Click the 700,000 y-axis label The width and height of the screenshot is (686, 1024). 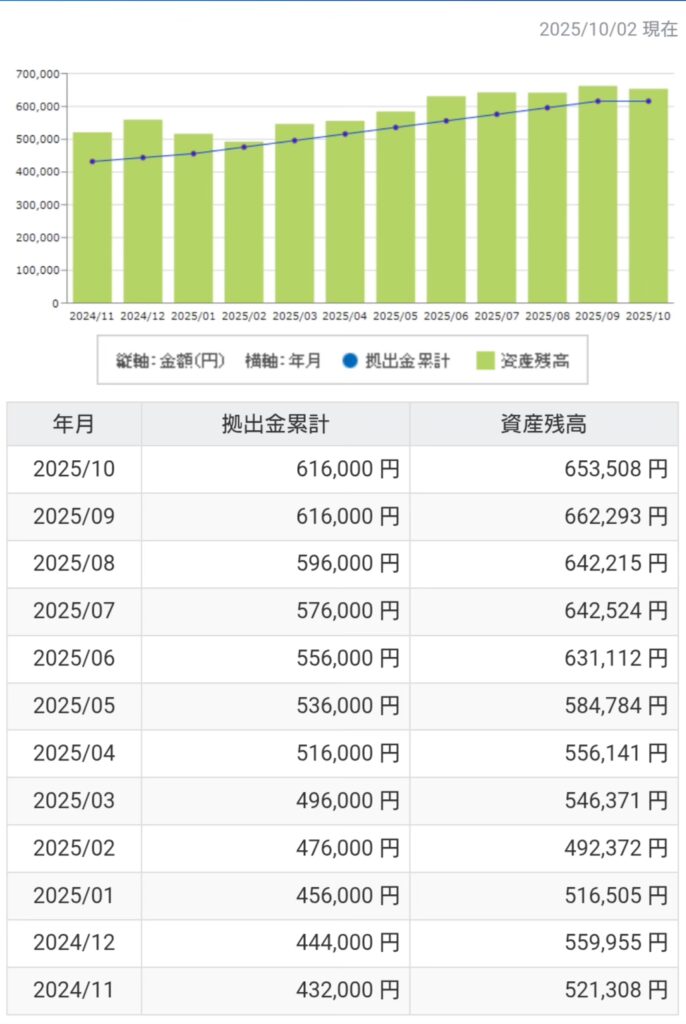coord(39,74)
